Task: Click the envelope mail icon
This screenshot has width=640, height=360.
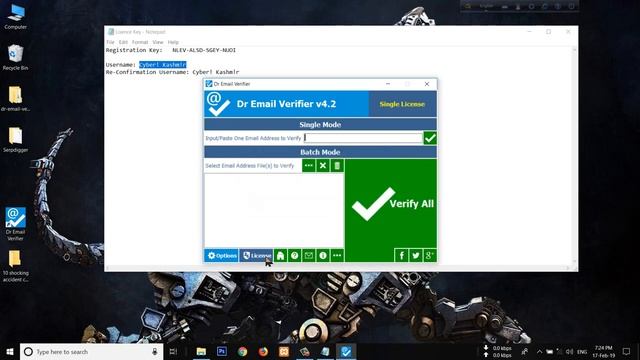Action: (309, 256)
